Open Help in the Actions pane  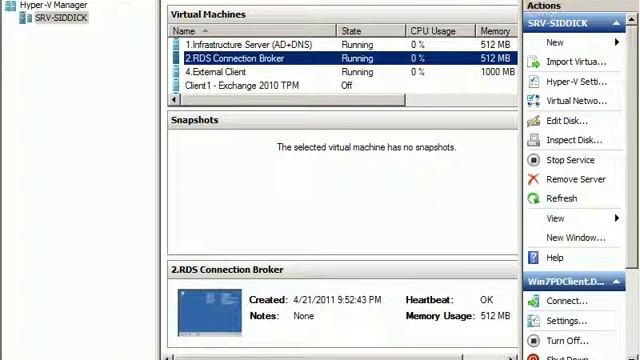pyautogui.click(x=555, y=258)
